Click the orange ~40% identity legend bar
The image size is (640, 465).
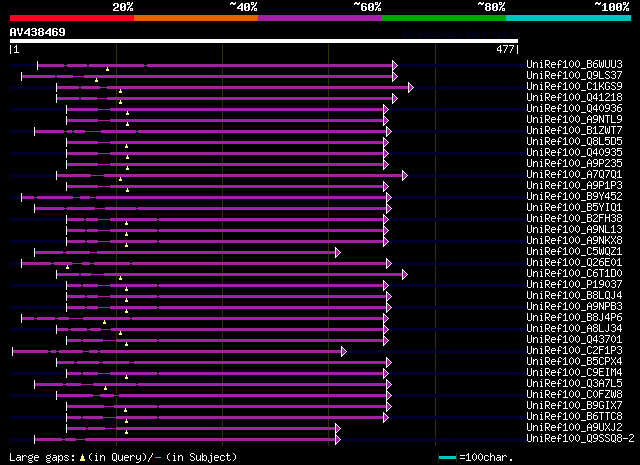(196, 18)
